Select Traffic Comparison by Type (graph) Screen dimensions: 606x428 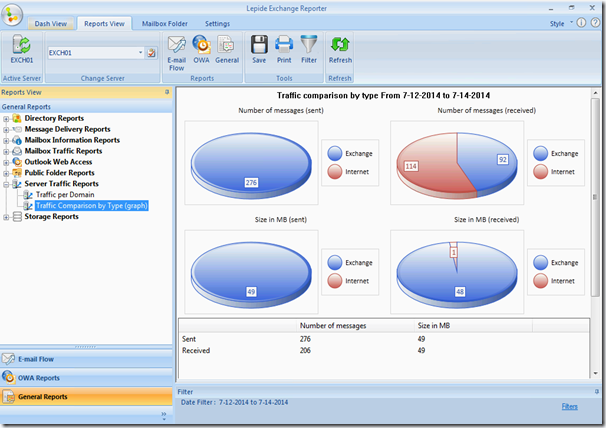pos(92,205)
